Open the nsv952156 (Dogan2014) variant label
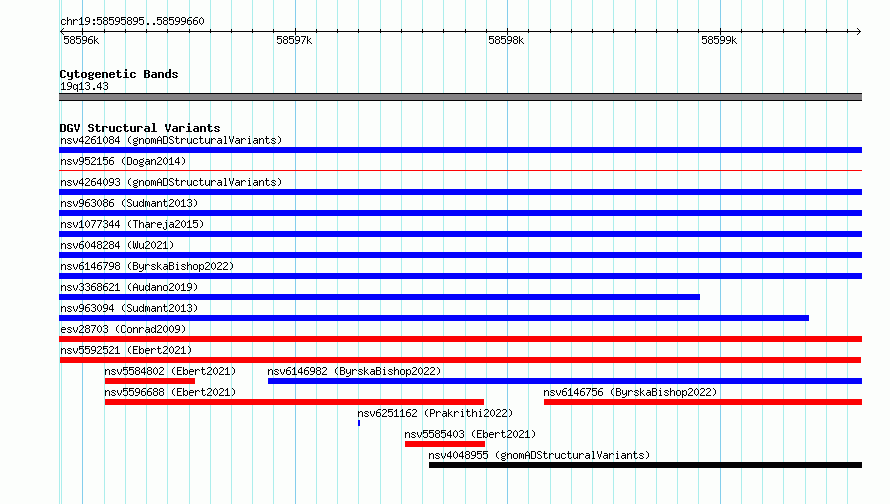The width and height of the screenshot is (890, 504). (x=123, y=161)
